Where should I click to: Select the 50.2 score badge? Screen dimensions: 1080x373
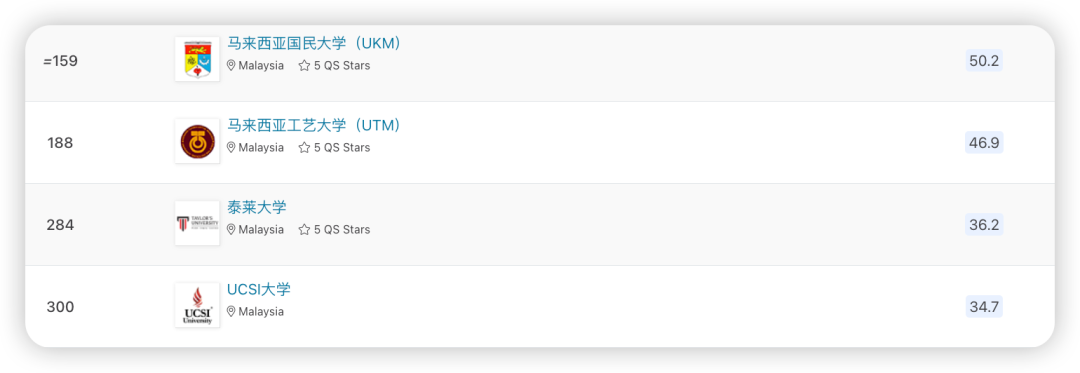point(984,61)
